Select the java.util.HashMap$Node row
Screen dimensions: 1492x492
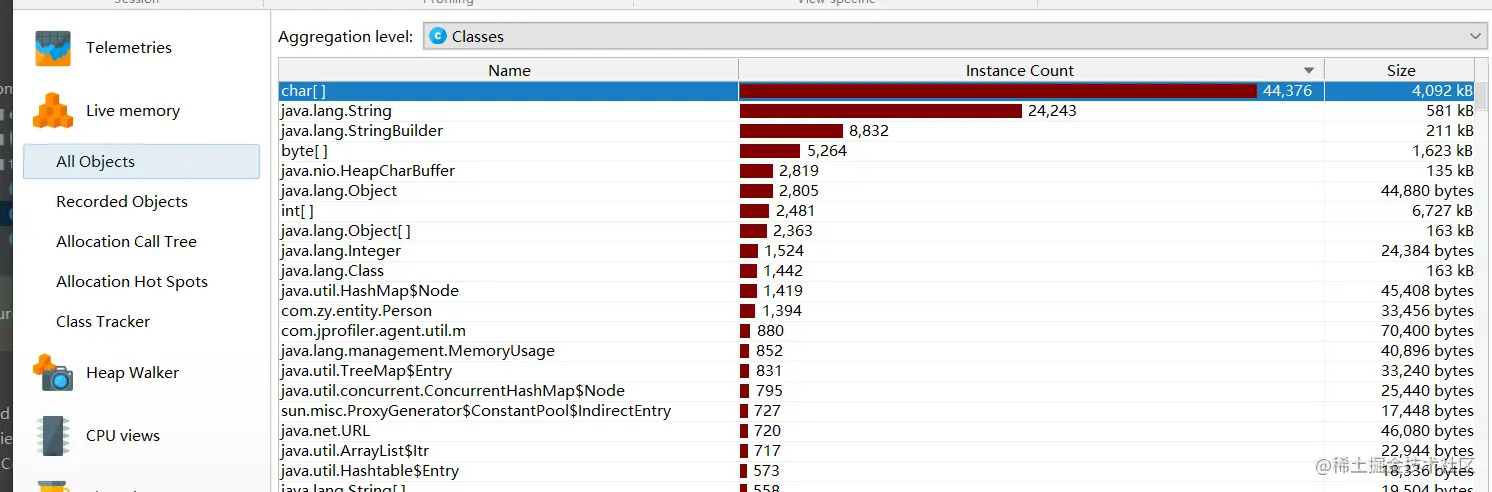click(x=878, y=291)
